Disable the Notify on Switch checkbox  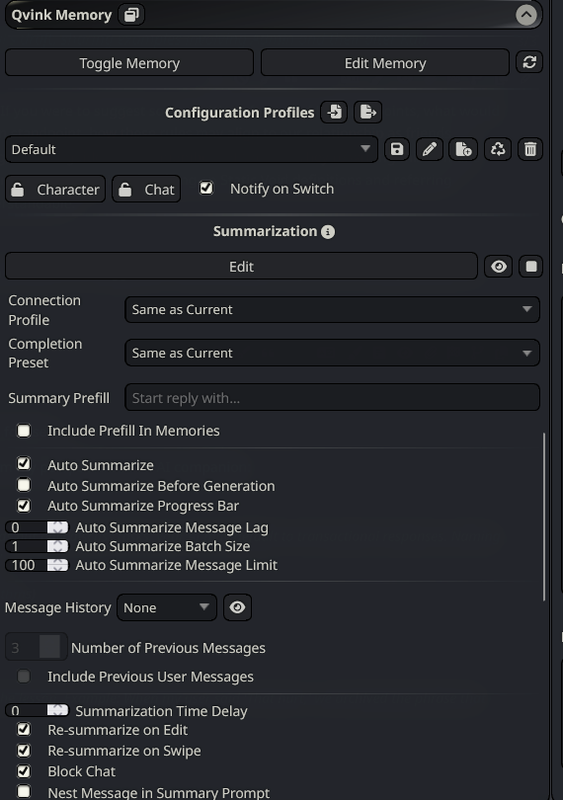pyautogui.click(x=206, y=188)
